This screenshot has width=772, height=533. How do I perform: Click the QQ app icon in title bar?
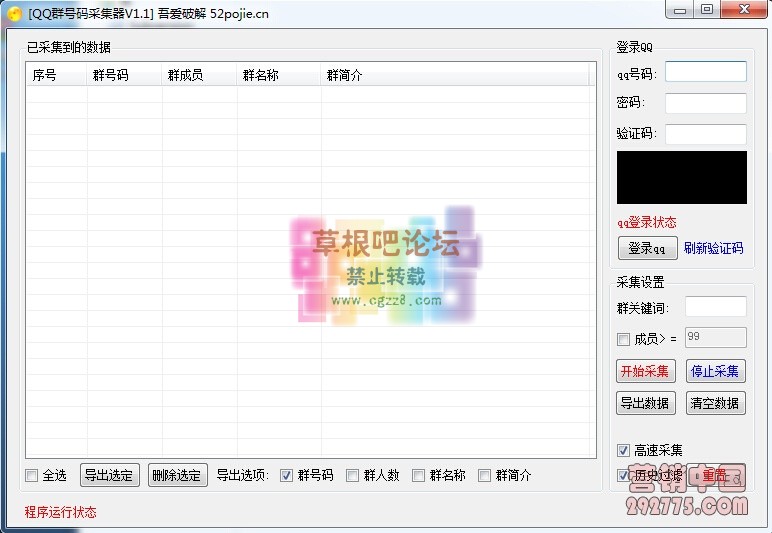(14, 13)
